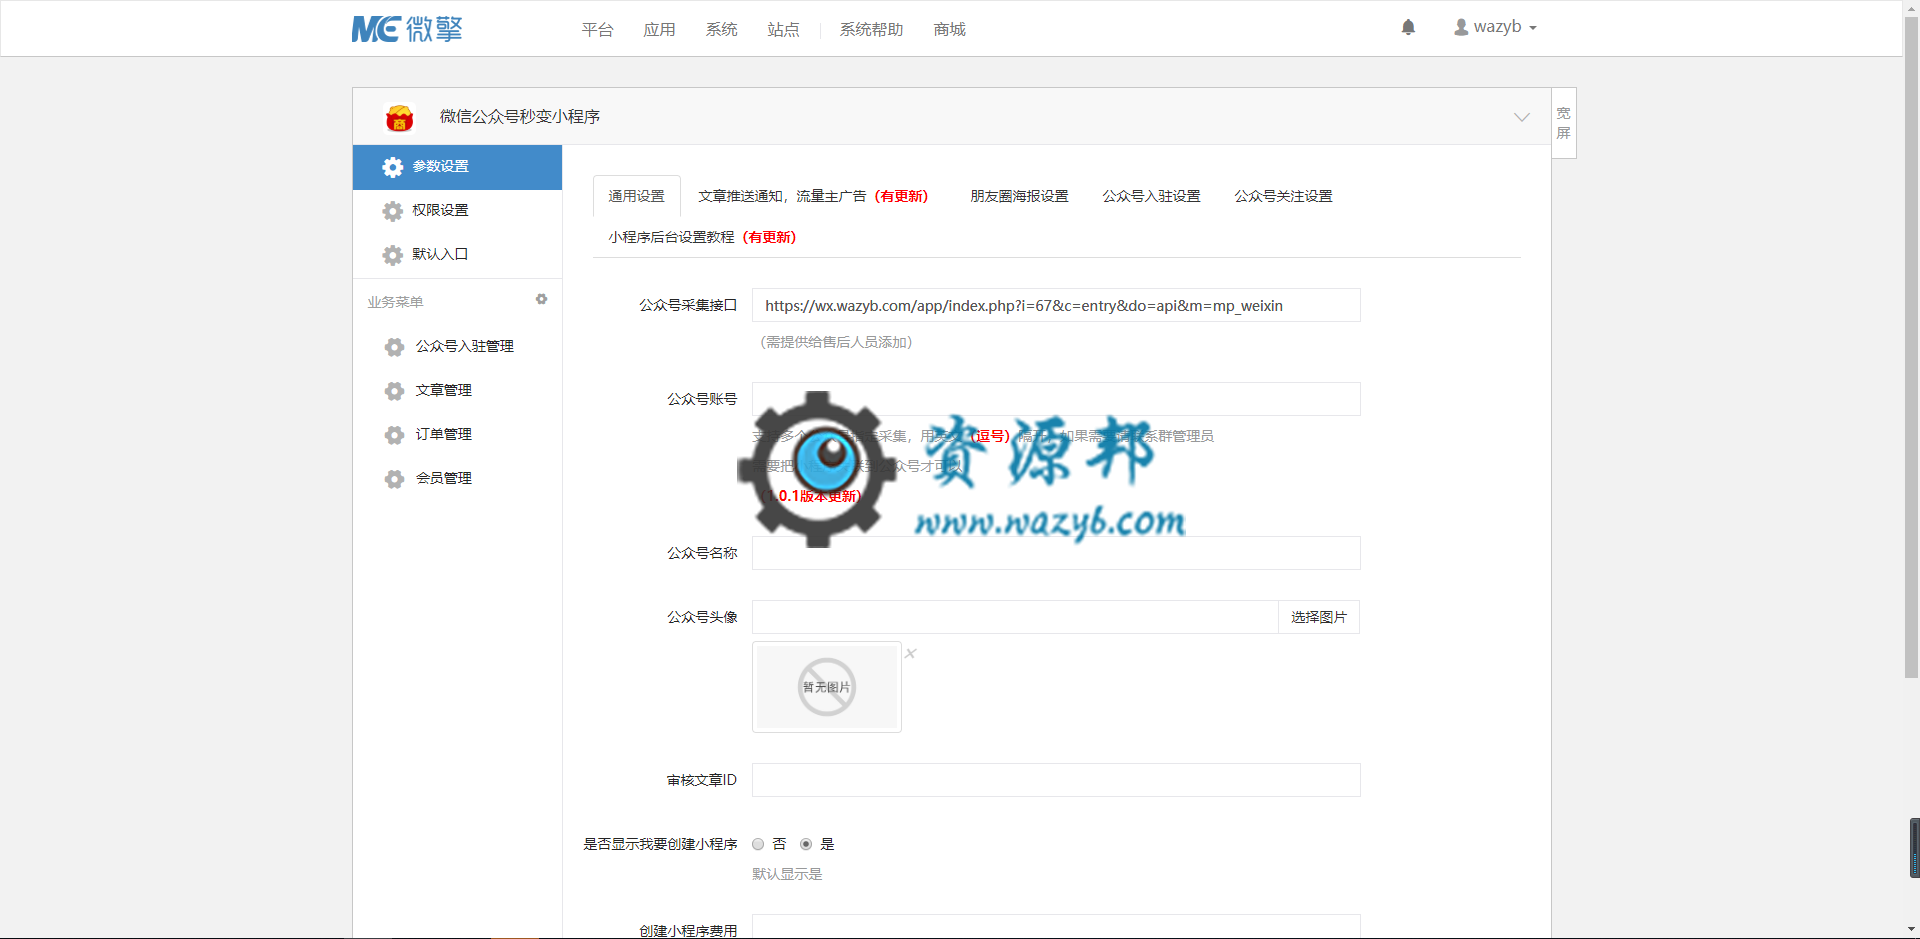This screenshot has width=1920, height=939.
Task: Switch to the 朋友圈海报设置 tab
Action: [1019, 196]
